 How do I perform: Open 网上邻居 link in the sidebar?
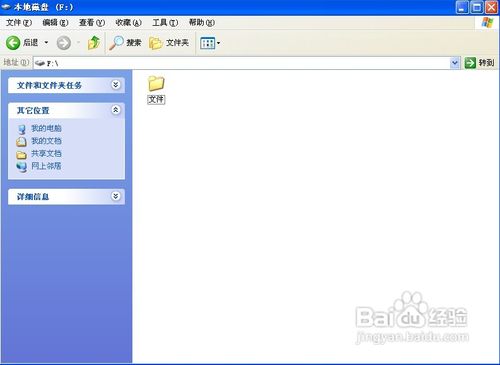[x=46, y=166]
